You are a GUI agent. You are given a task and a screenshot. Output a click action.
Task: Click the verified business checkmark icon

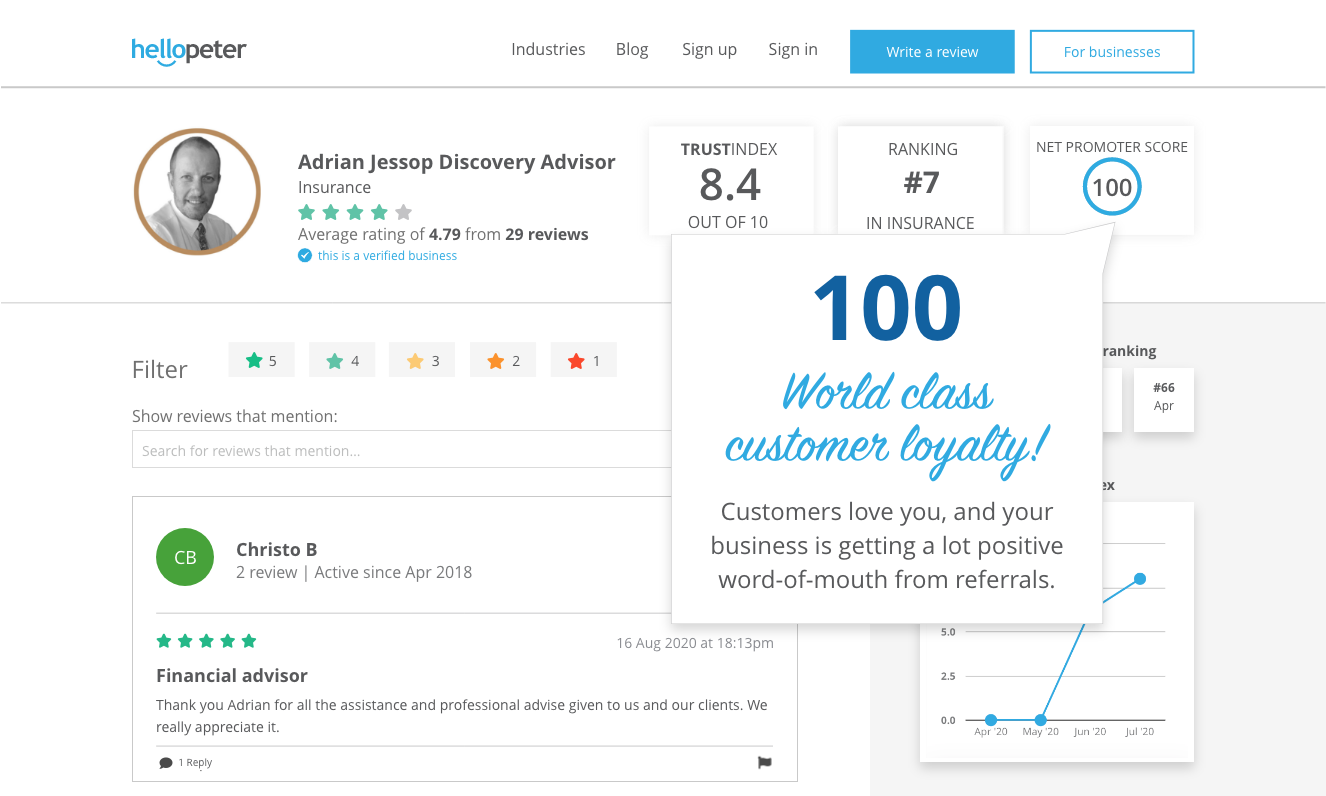[x=305, y=255]
